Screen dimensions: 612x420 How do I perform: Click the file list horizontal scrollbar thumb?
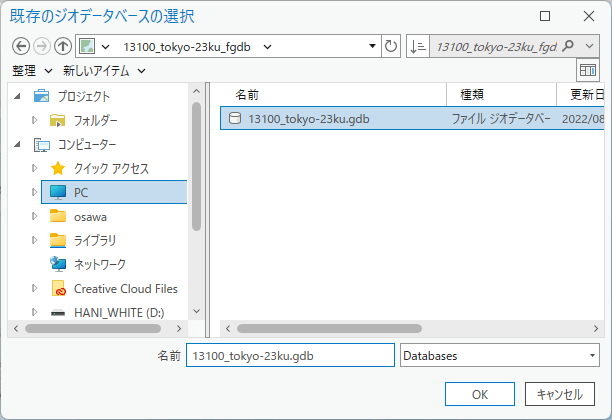pyautogui.click(x=329, y=328)
